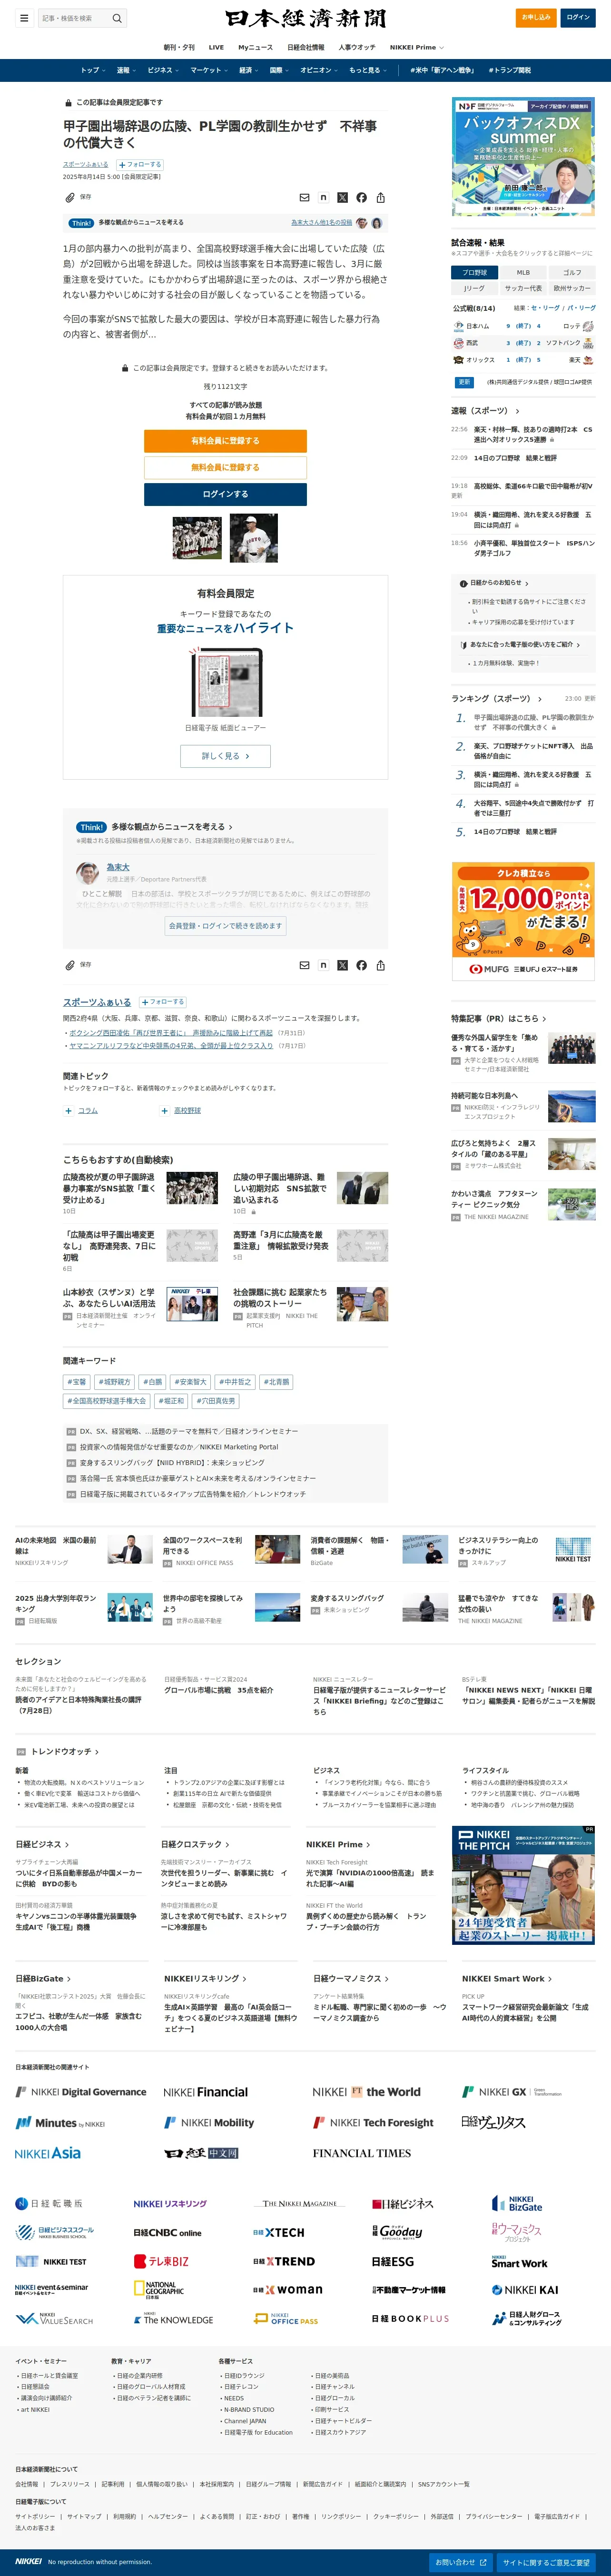
Task: Share on X from top icon row
Action: (x=342, y=197)
